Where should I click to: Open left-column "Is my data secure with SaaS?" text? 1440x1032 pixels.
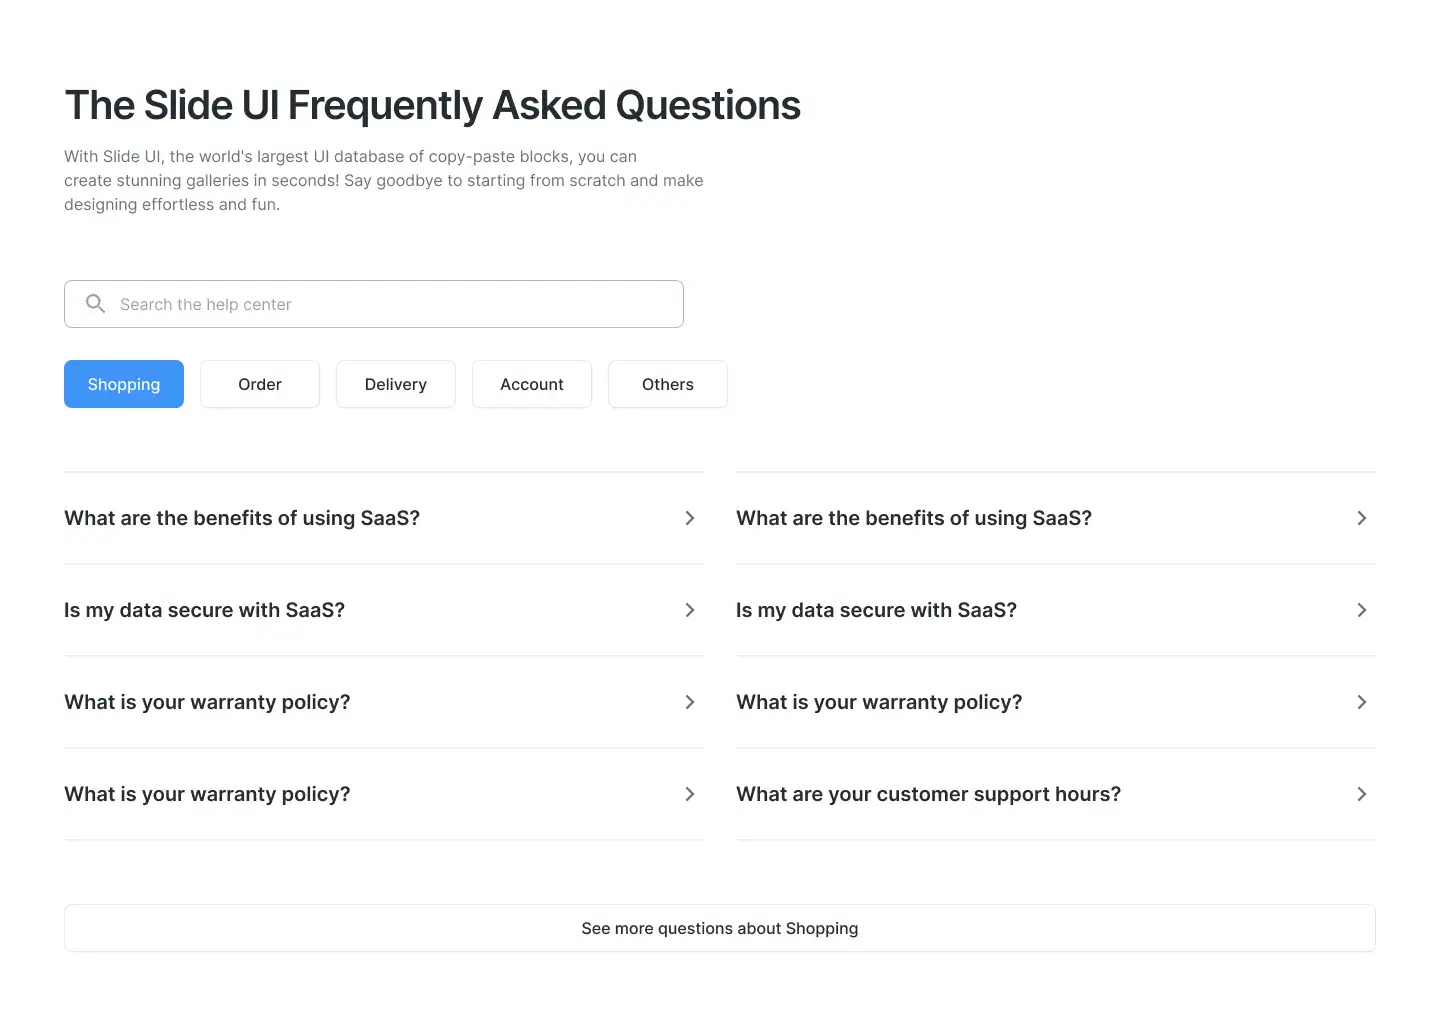[x=204, y=610]
